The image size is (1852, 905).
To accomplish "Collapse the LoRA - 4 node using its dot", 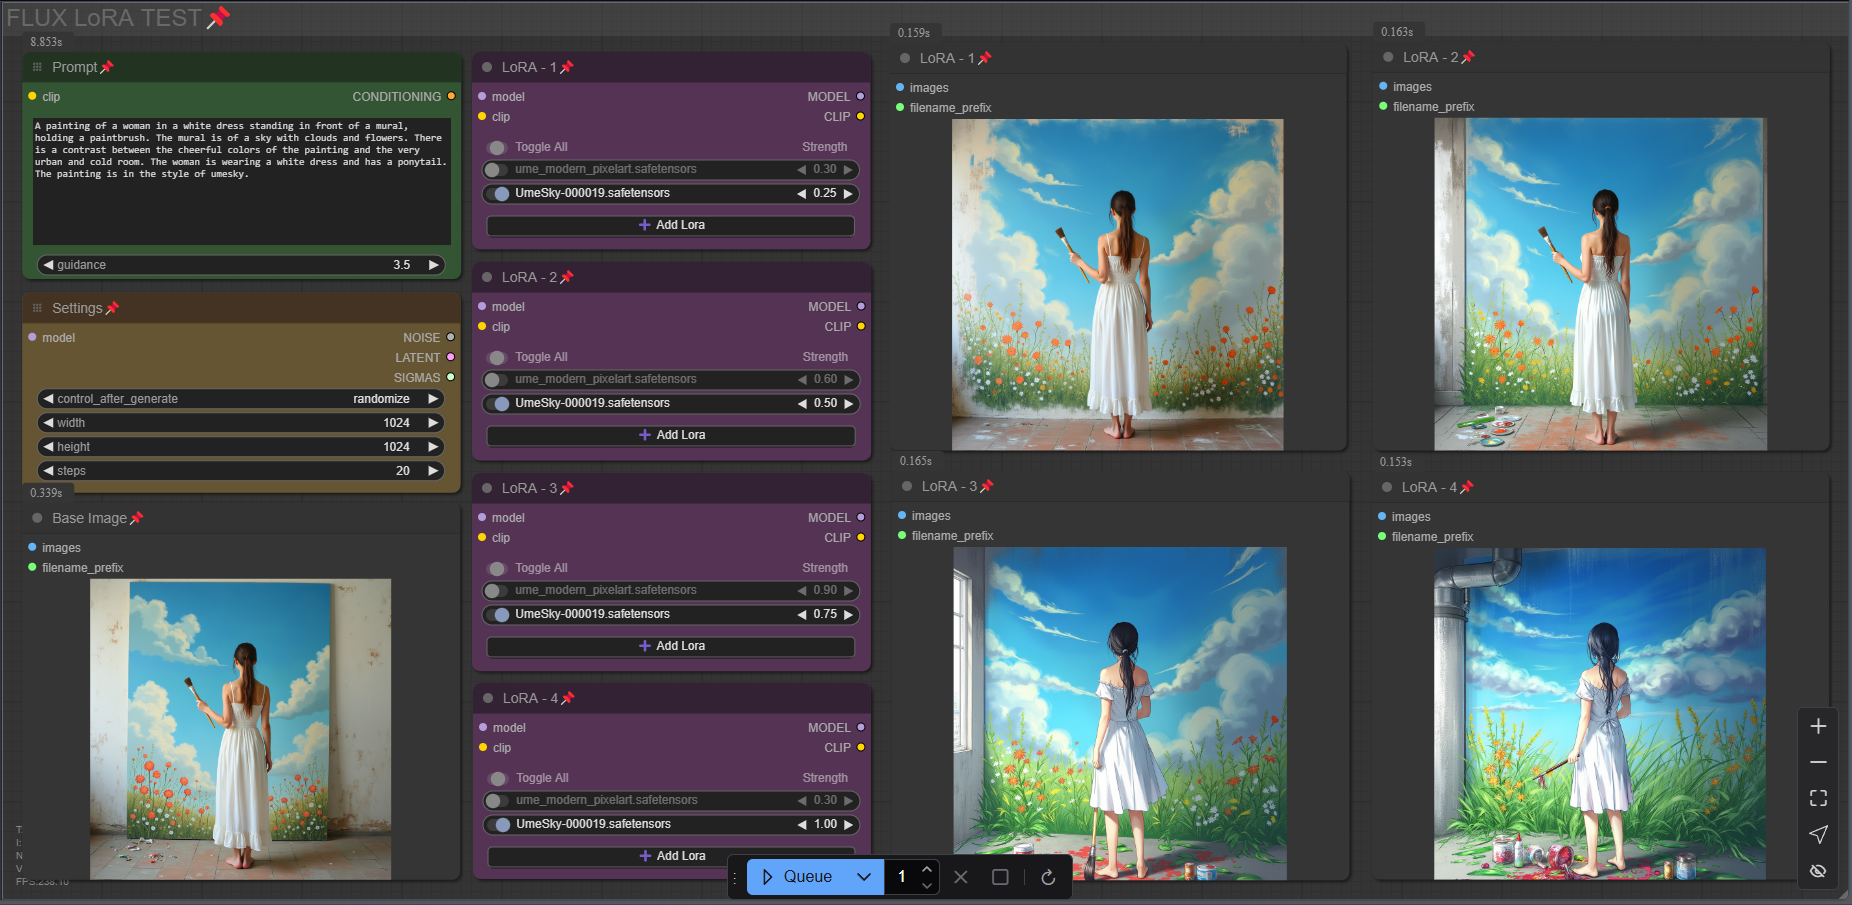I will pyautogui.click(x=488, y=698).
